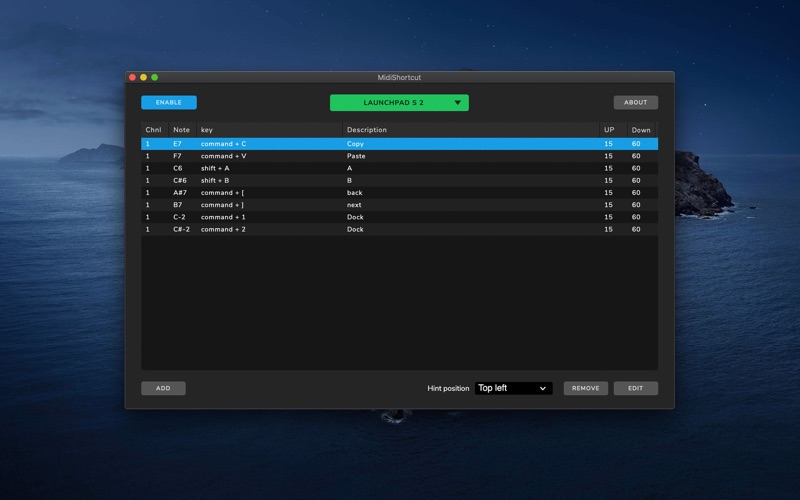
Task: Click the 'shift + B' key cell
Action: (215, 181)
